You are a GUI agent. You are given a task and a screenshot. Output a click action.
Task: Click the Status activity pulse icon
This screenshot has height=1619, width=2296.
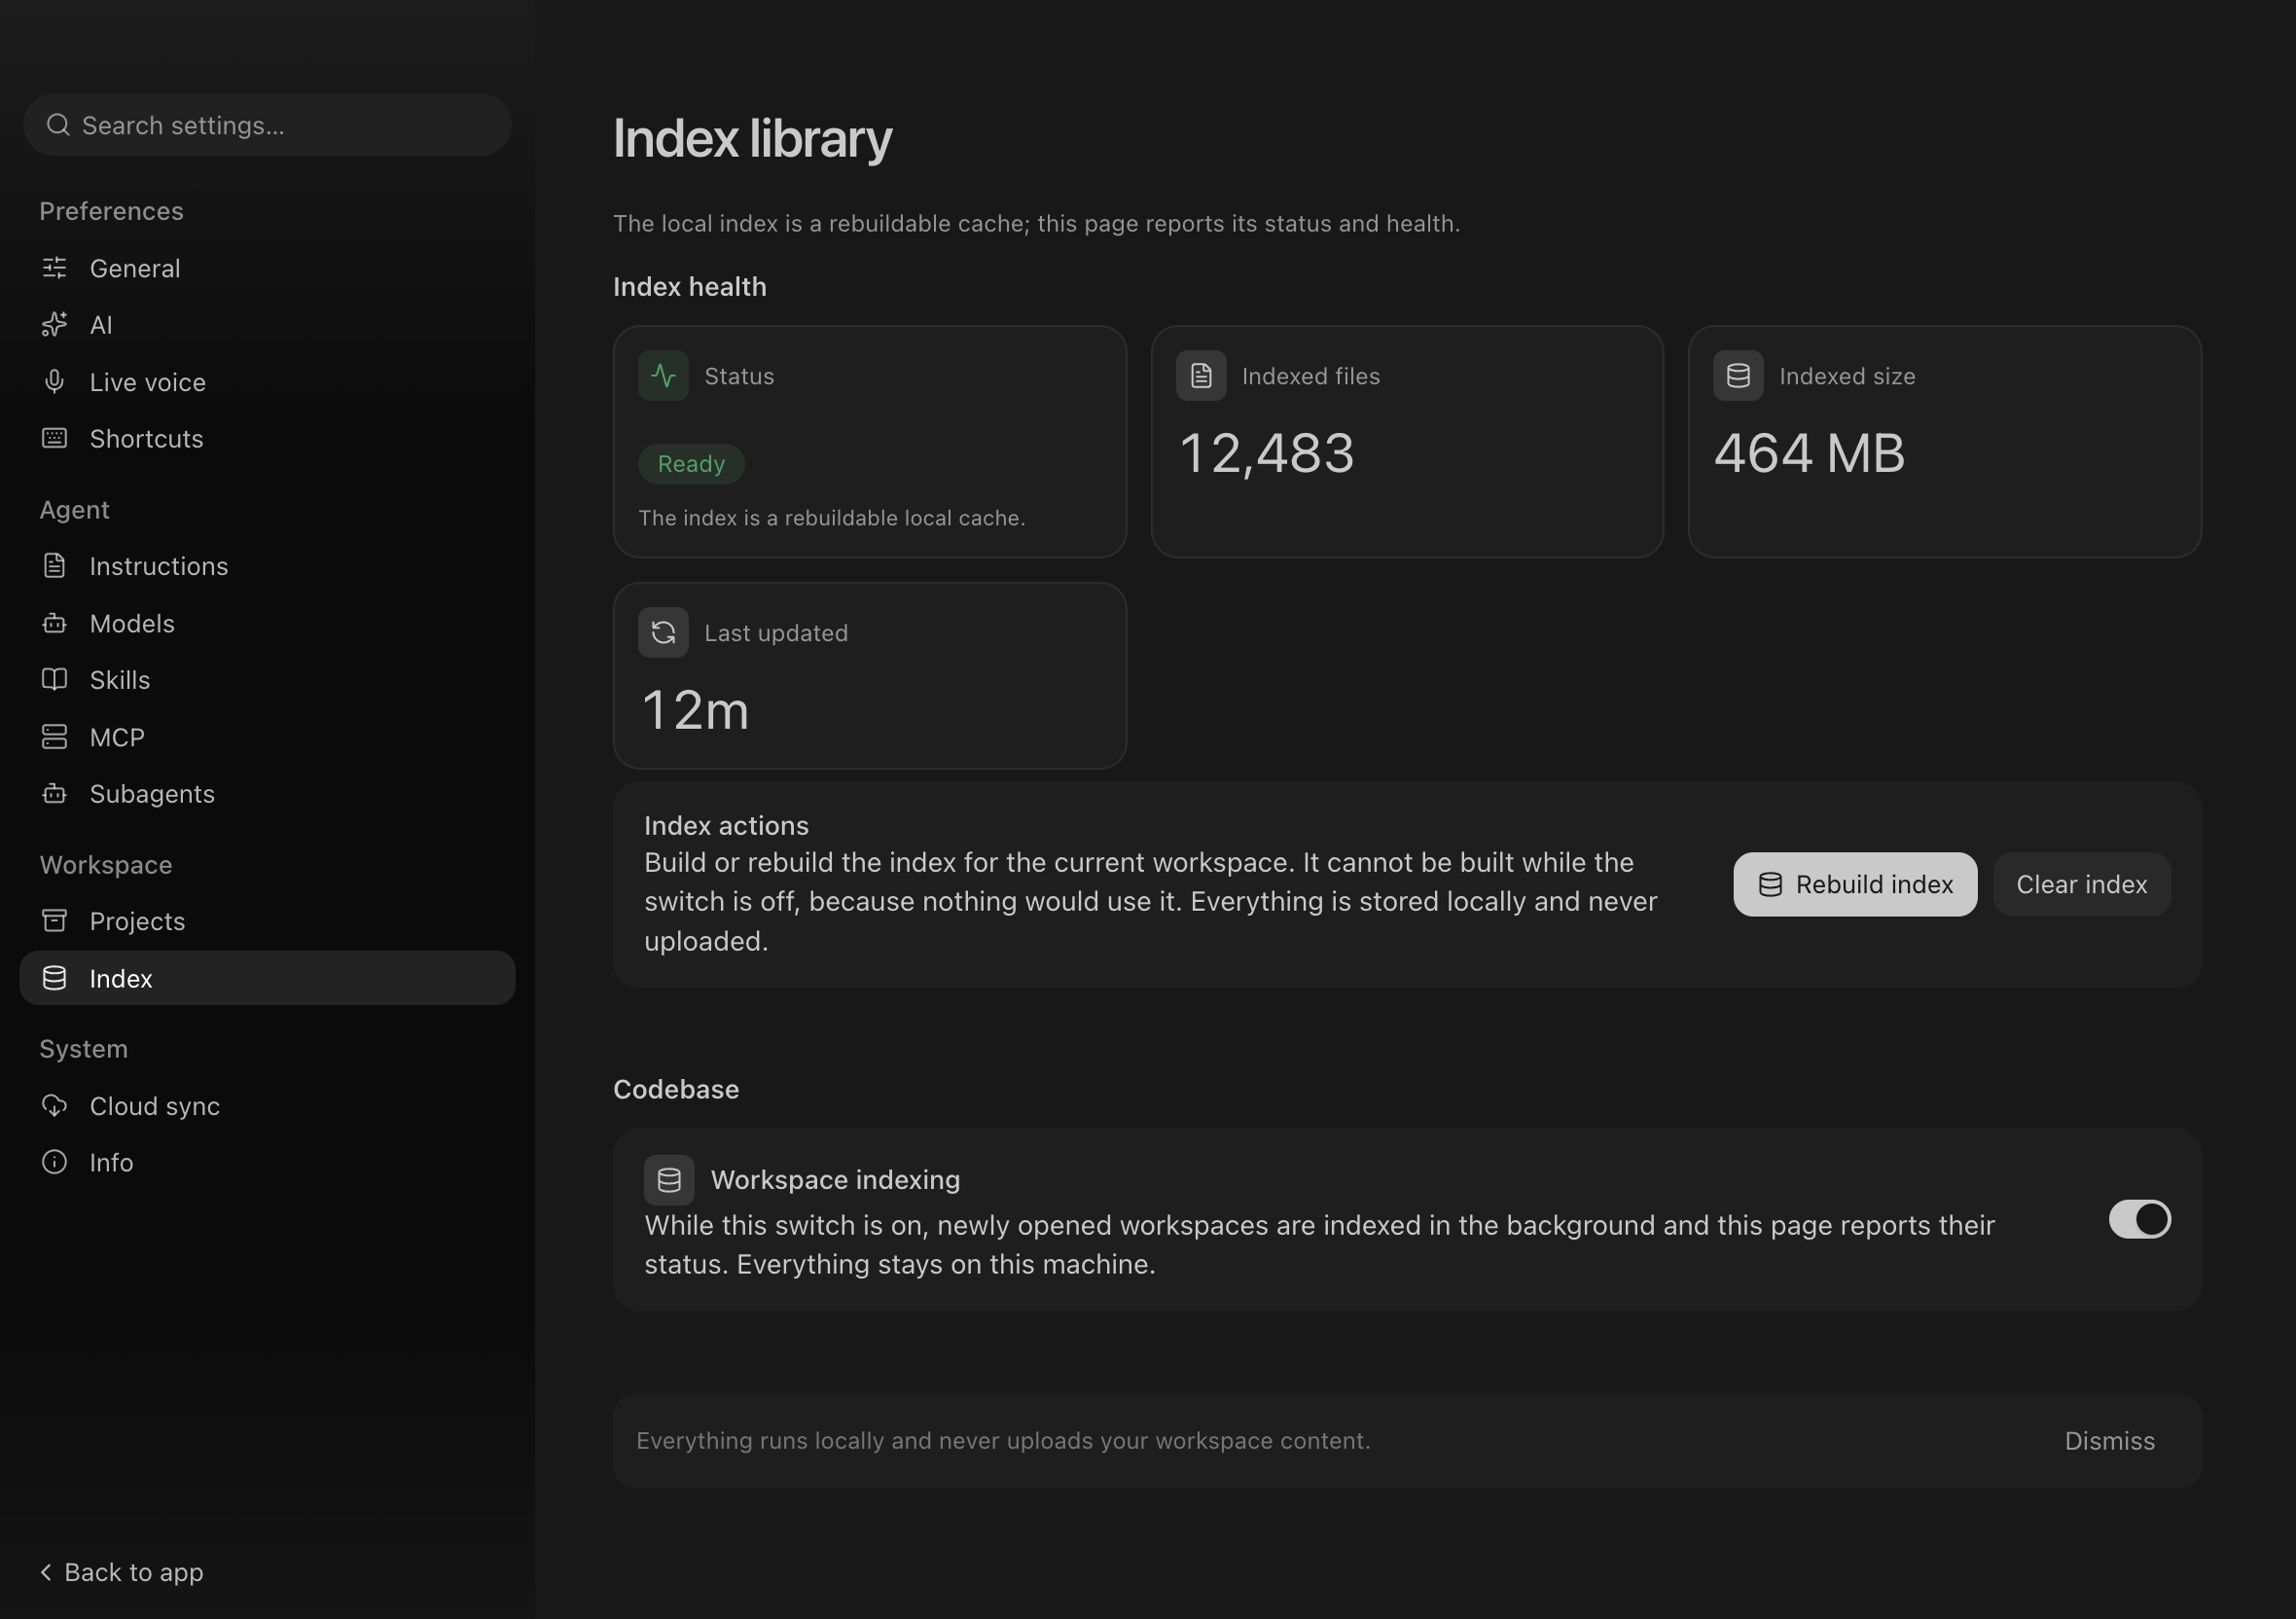663,376
